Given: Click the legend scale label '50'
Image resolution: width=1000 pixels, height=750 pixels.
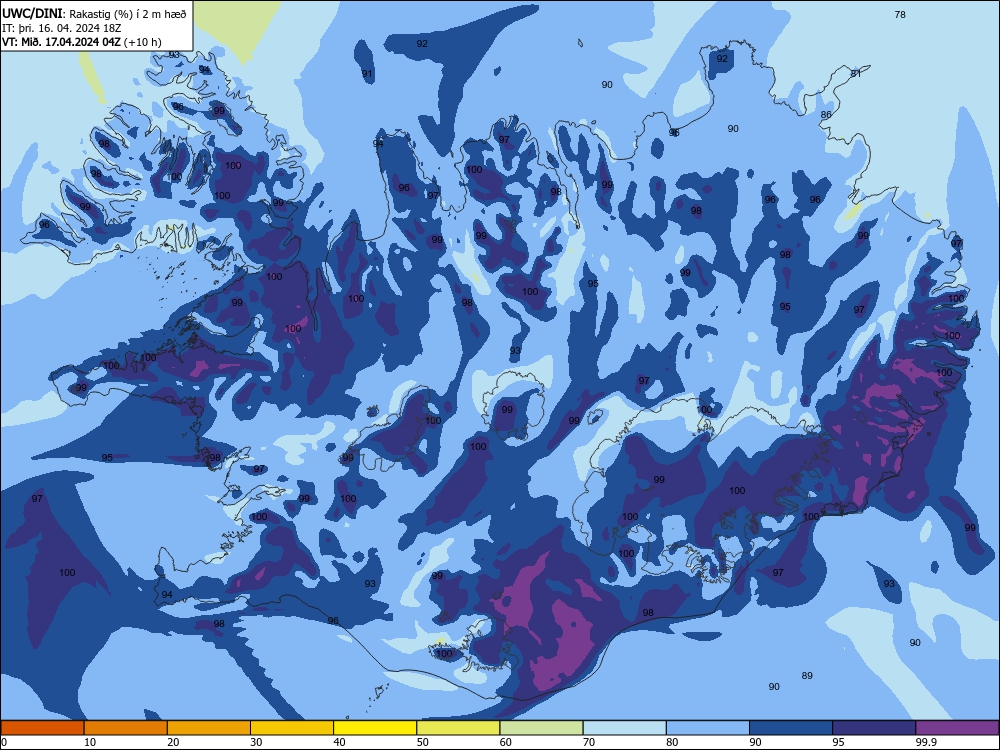Looking at the screenshot, I should pos(423,742).
